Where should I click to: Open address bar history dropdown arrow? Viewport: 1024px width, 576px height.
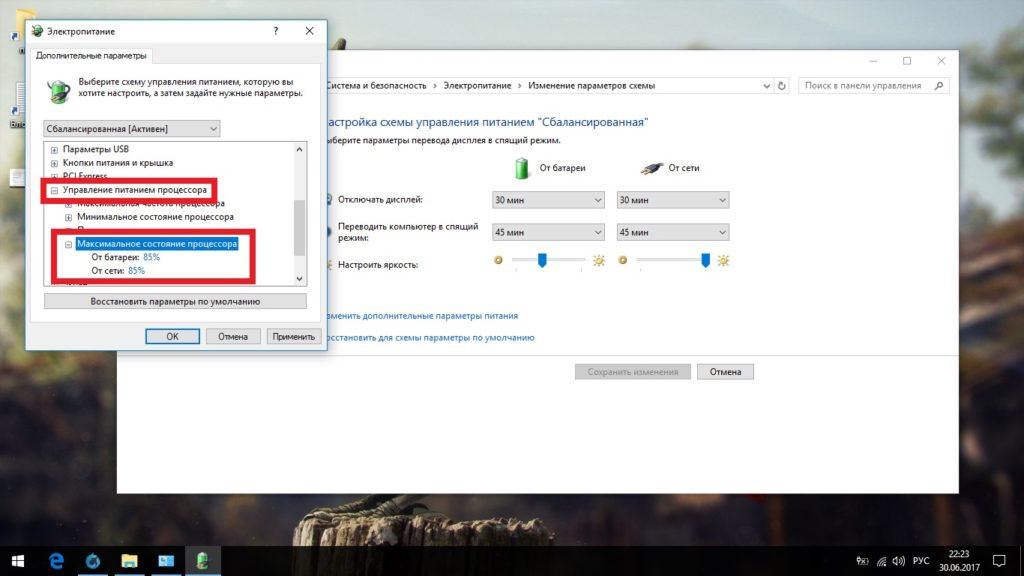click(x=766, y=86)
